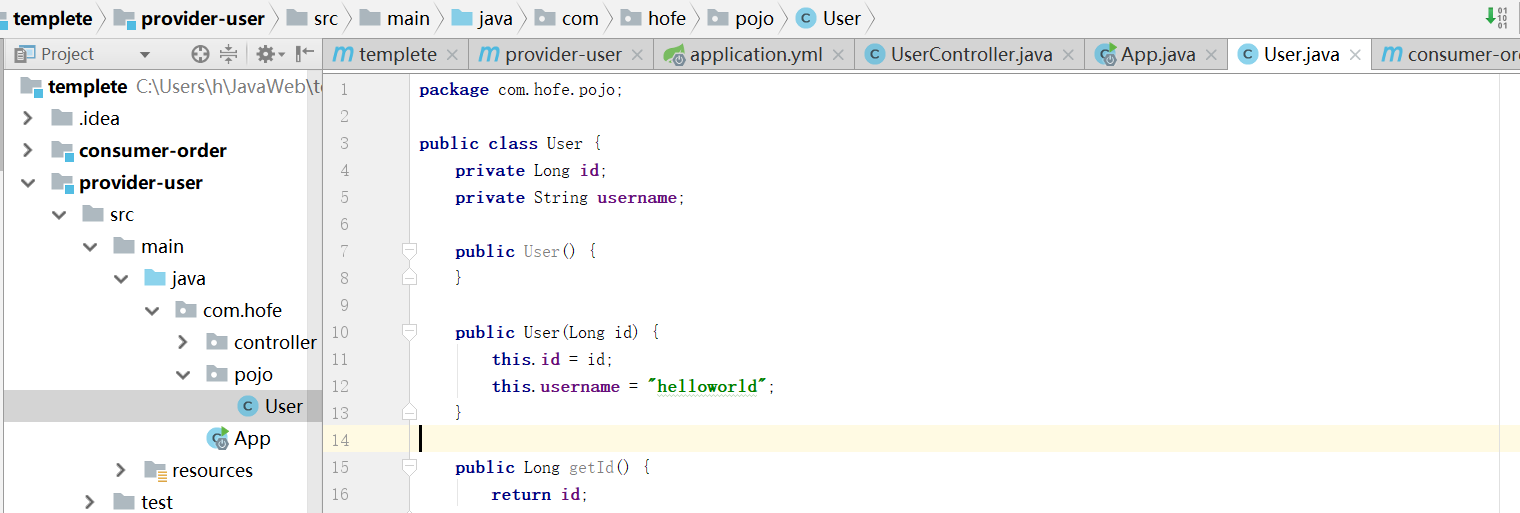Close the App.java tab
Image resolution: width=1520 pixels, height=513 pixels.
click(x=1211, y=55)
